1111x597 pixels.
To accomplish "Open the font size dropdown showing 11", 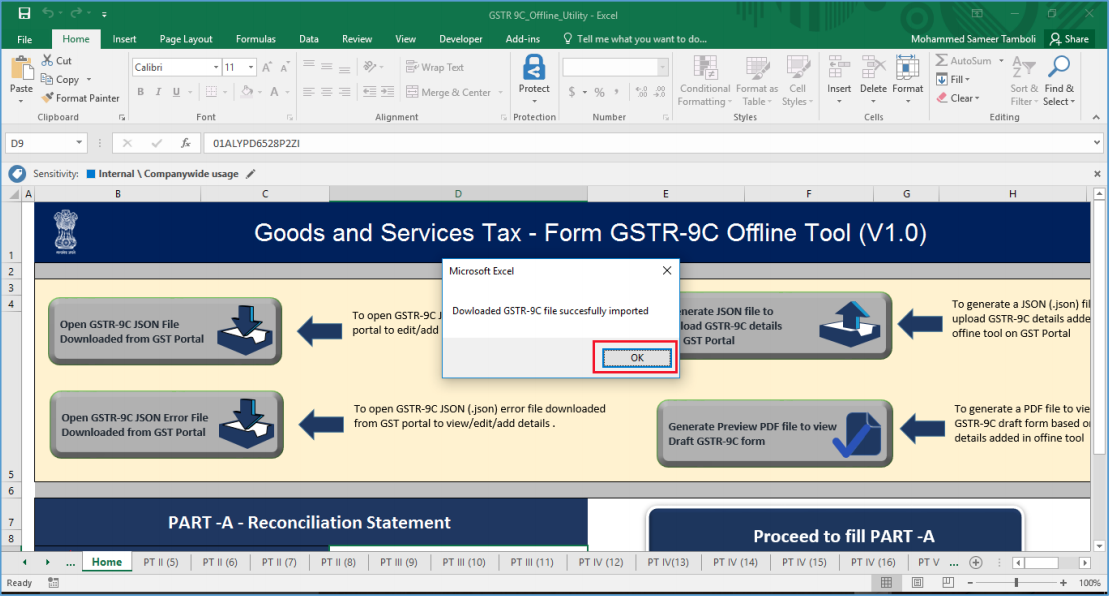I will tap(251, 67).
